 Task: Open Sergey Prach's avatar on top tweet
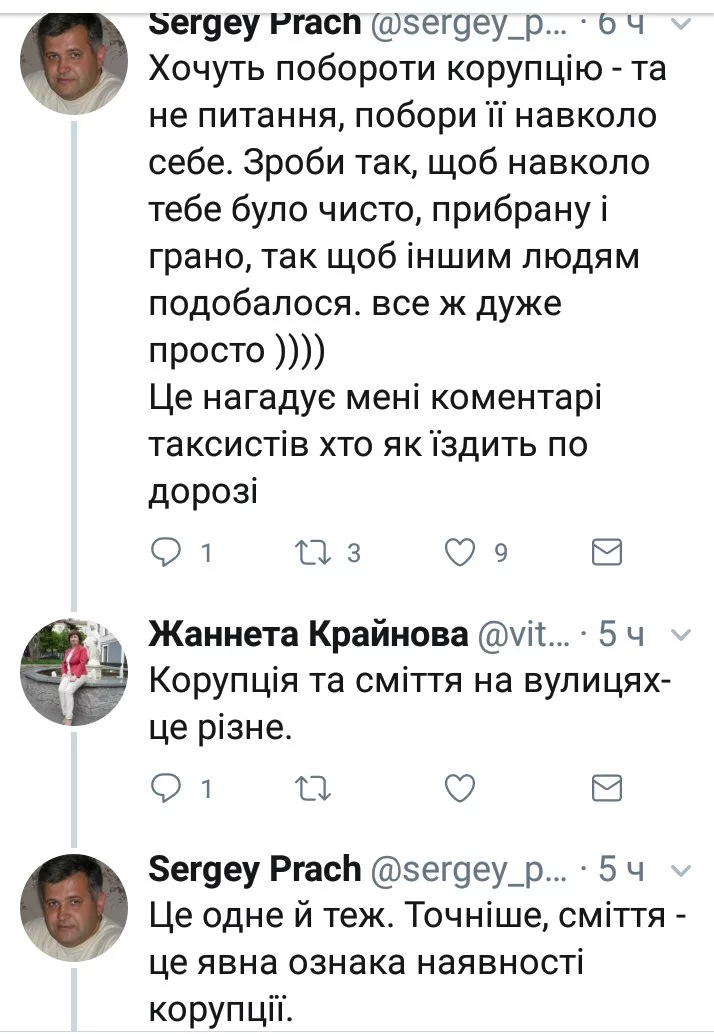(x=76, y=70)
